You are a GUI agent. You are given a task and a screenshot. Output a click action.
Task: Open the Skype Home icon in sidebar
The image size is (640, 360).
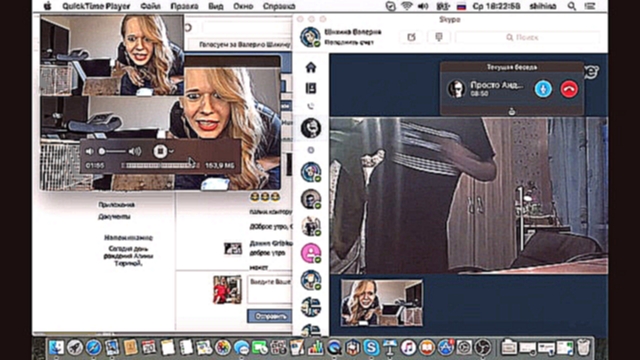pyautogui.click(x=311, y=67)
